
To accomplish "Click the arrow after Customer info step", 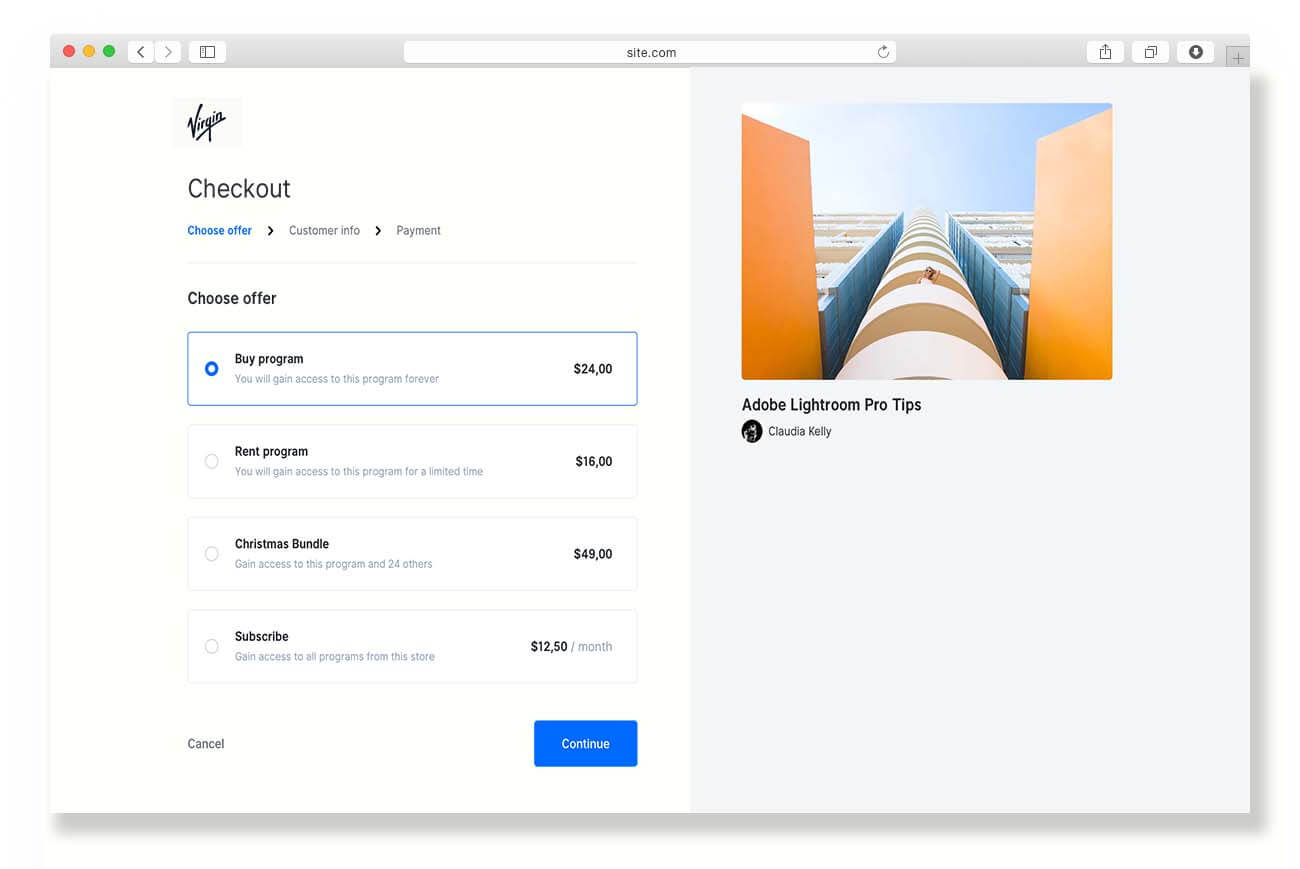I will 378,231.
